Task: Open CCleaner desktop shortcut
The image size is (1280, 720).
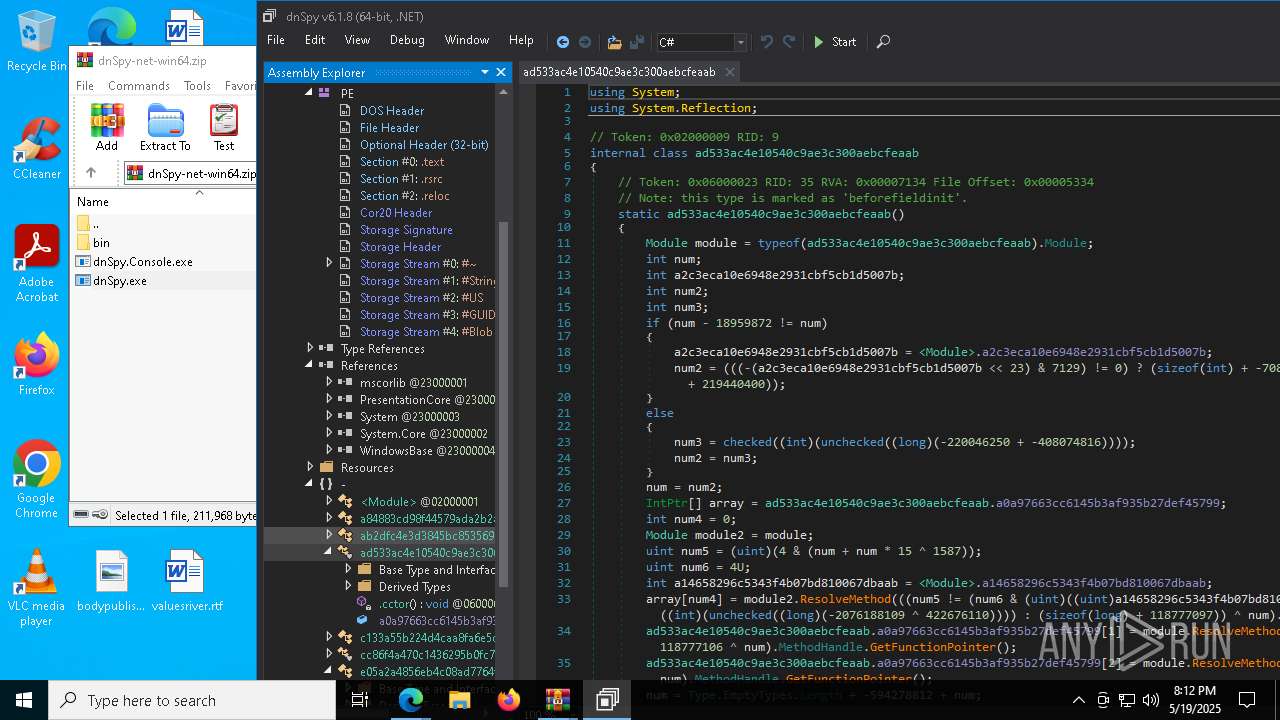Action: 37,150
